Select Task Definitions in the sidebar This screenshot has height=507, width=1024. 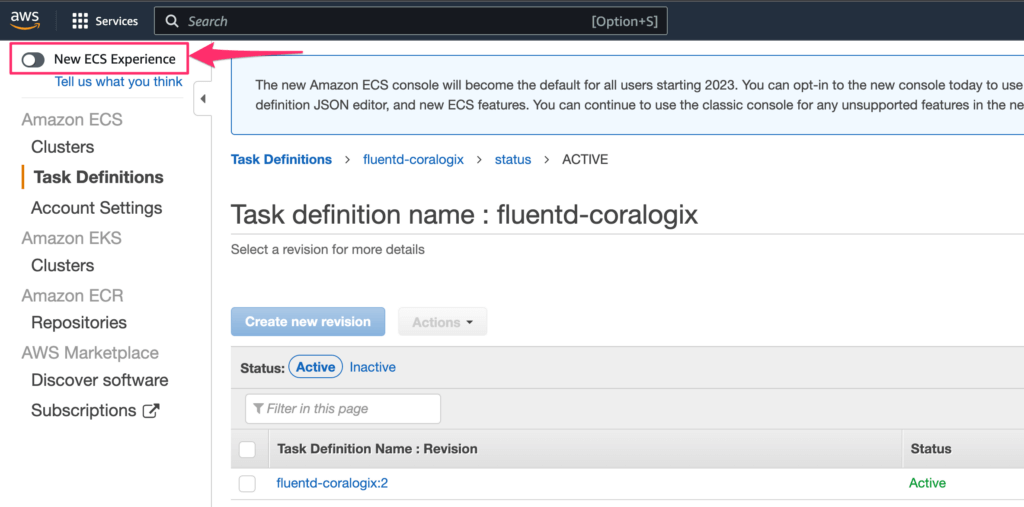tap(99, 178)
